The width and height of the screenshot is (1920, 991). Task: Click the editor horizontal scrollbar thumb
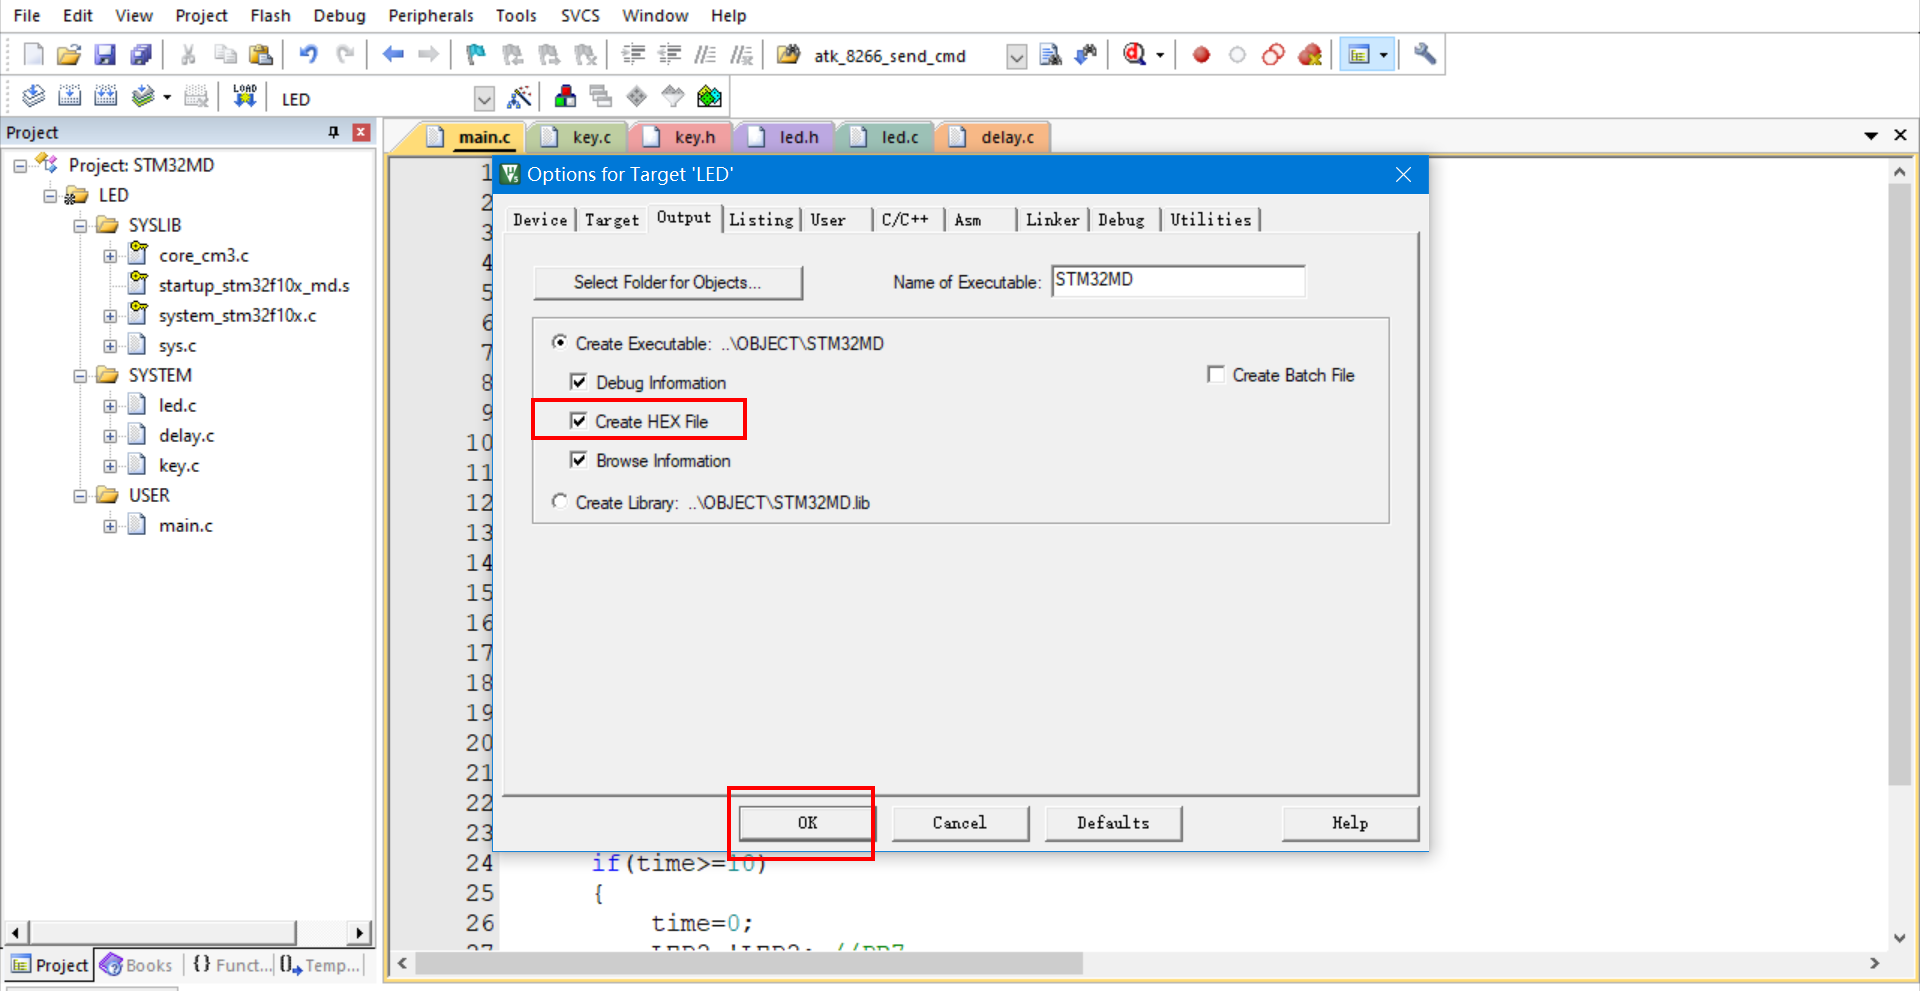[749, 963]
